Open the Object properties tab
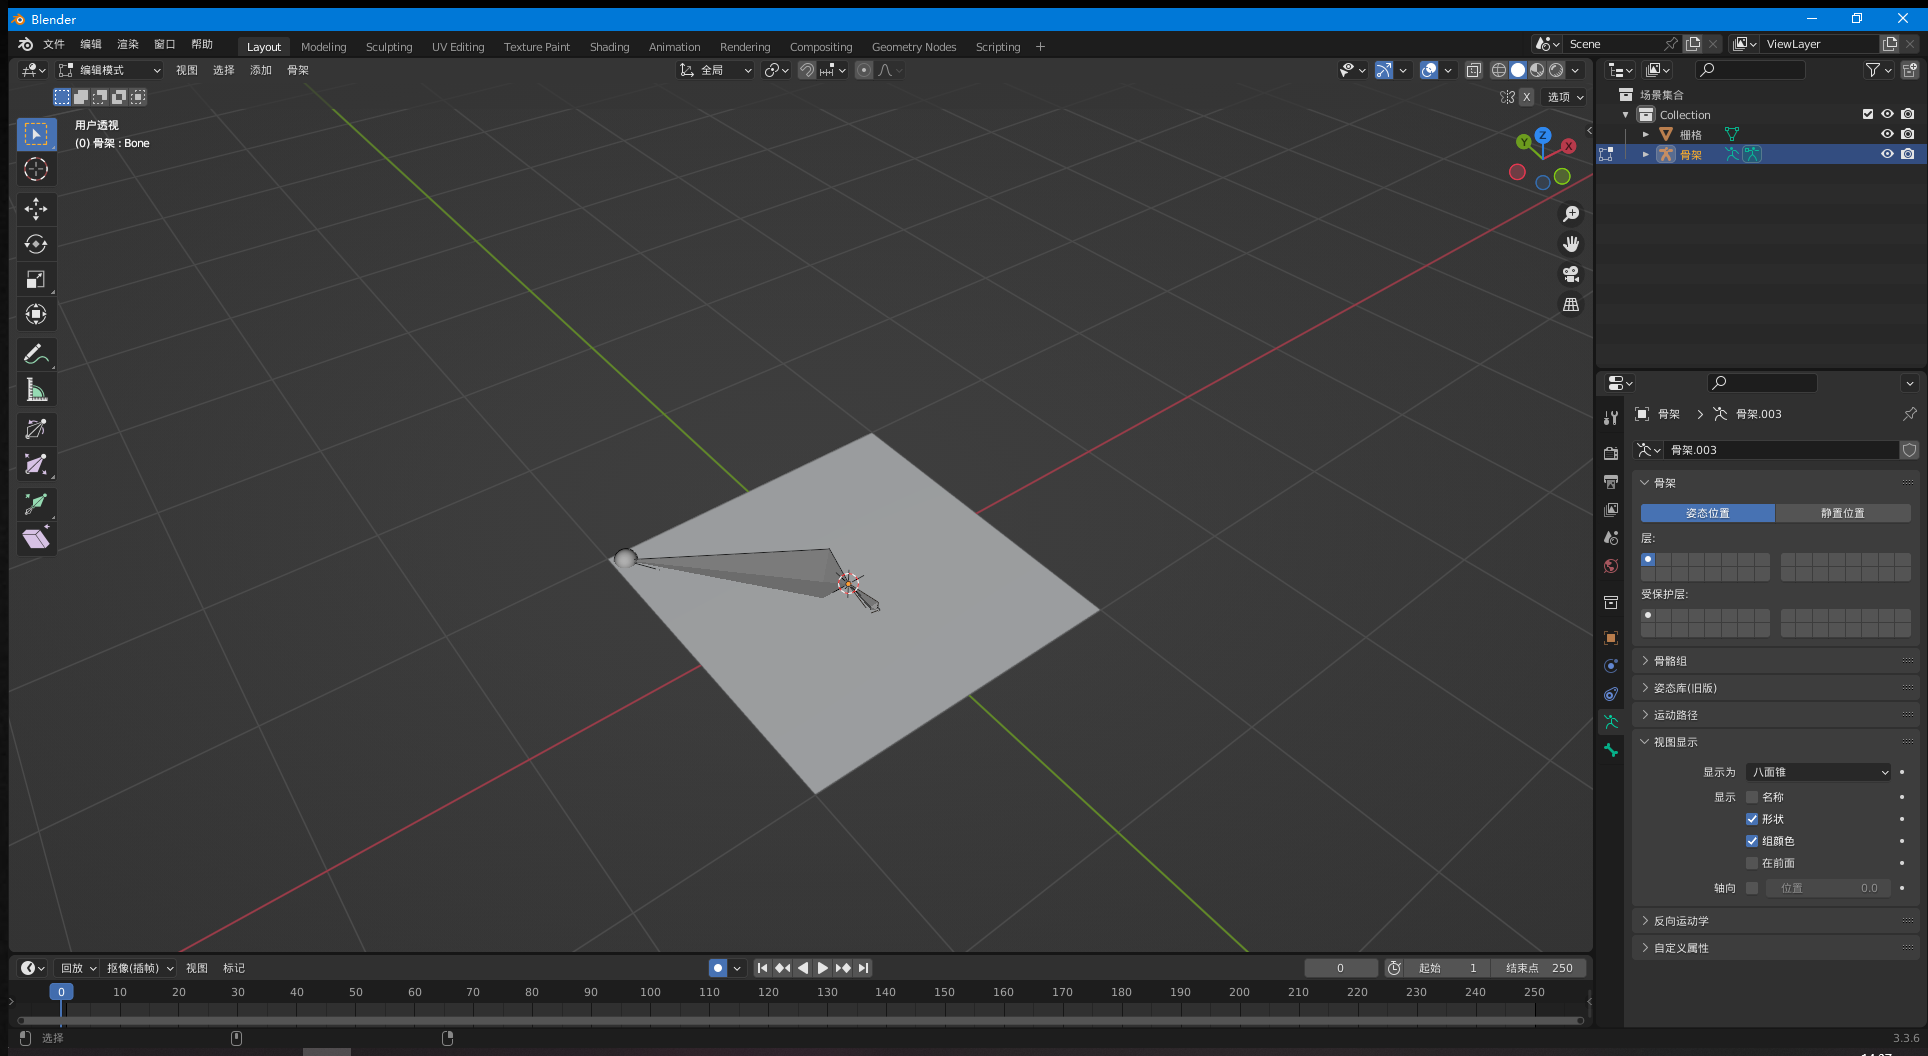 point(1610,638)
